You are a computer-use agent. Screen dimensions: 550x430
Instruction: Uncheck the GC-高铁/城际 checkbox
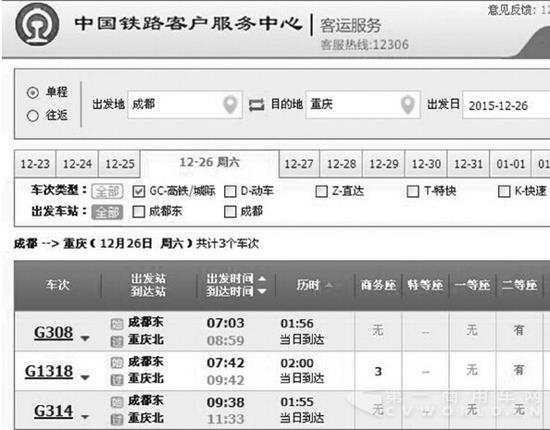[x=139, y=192]
